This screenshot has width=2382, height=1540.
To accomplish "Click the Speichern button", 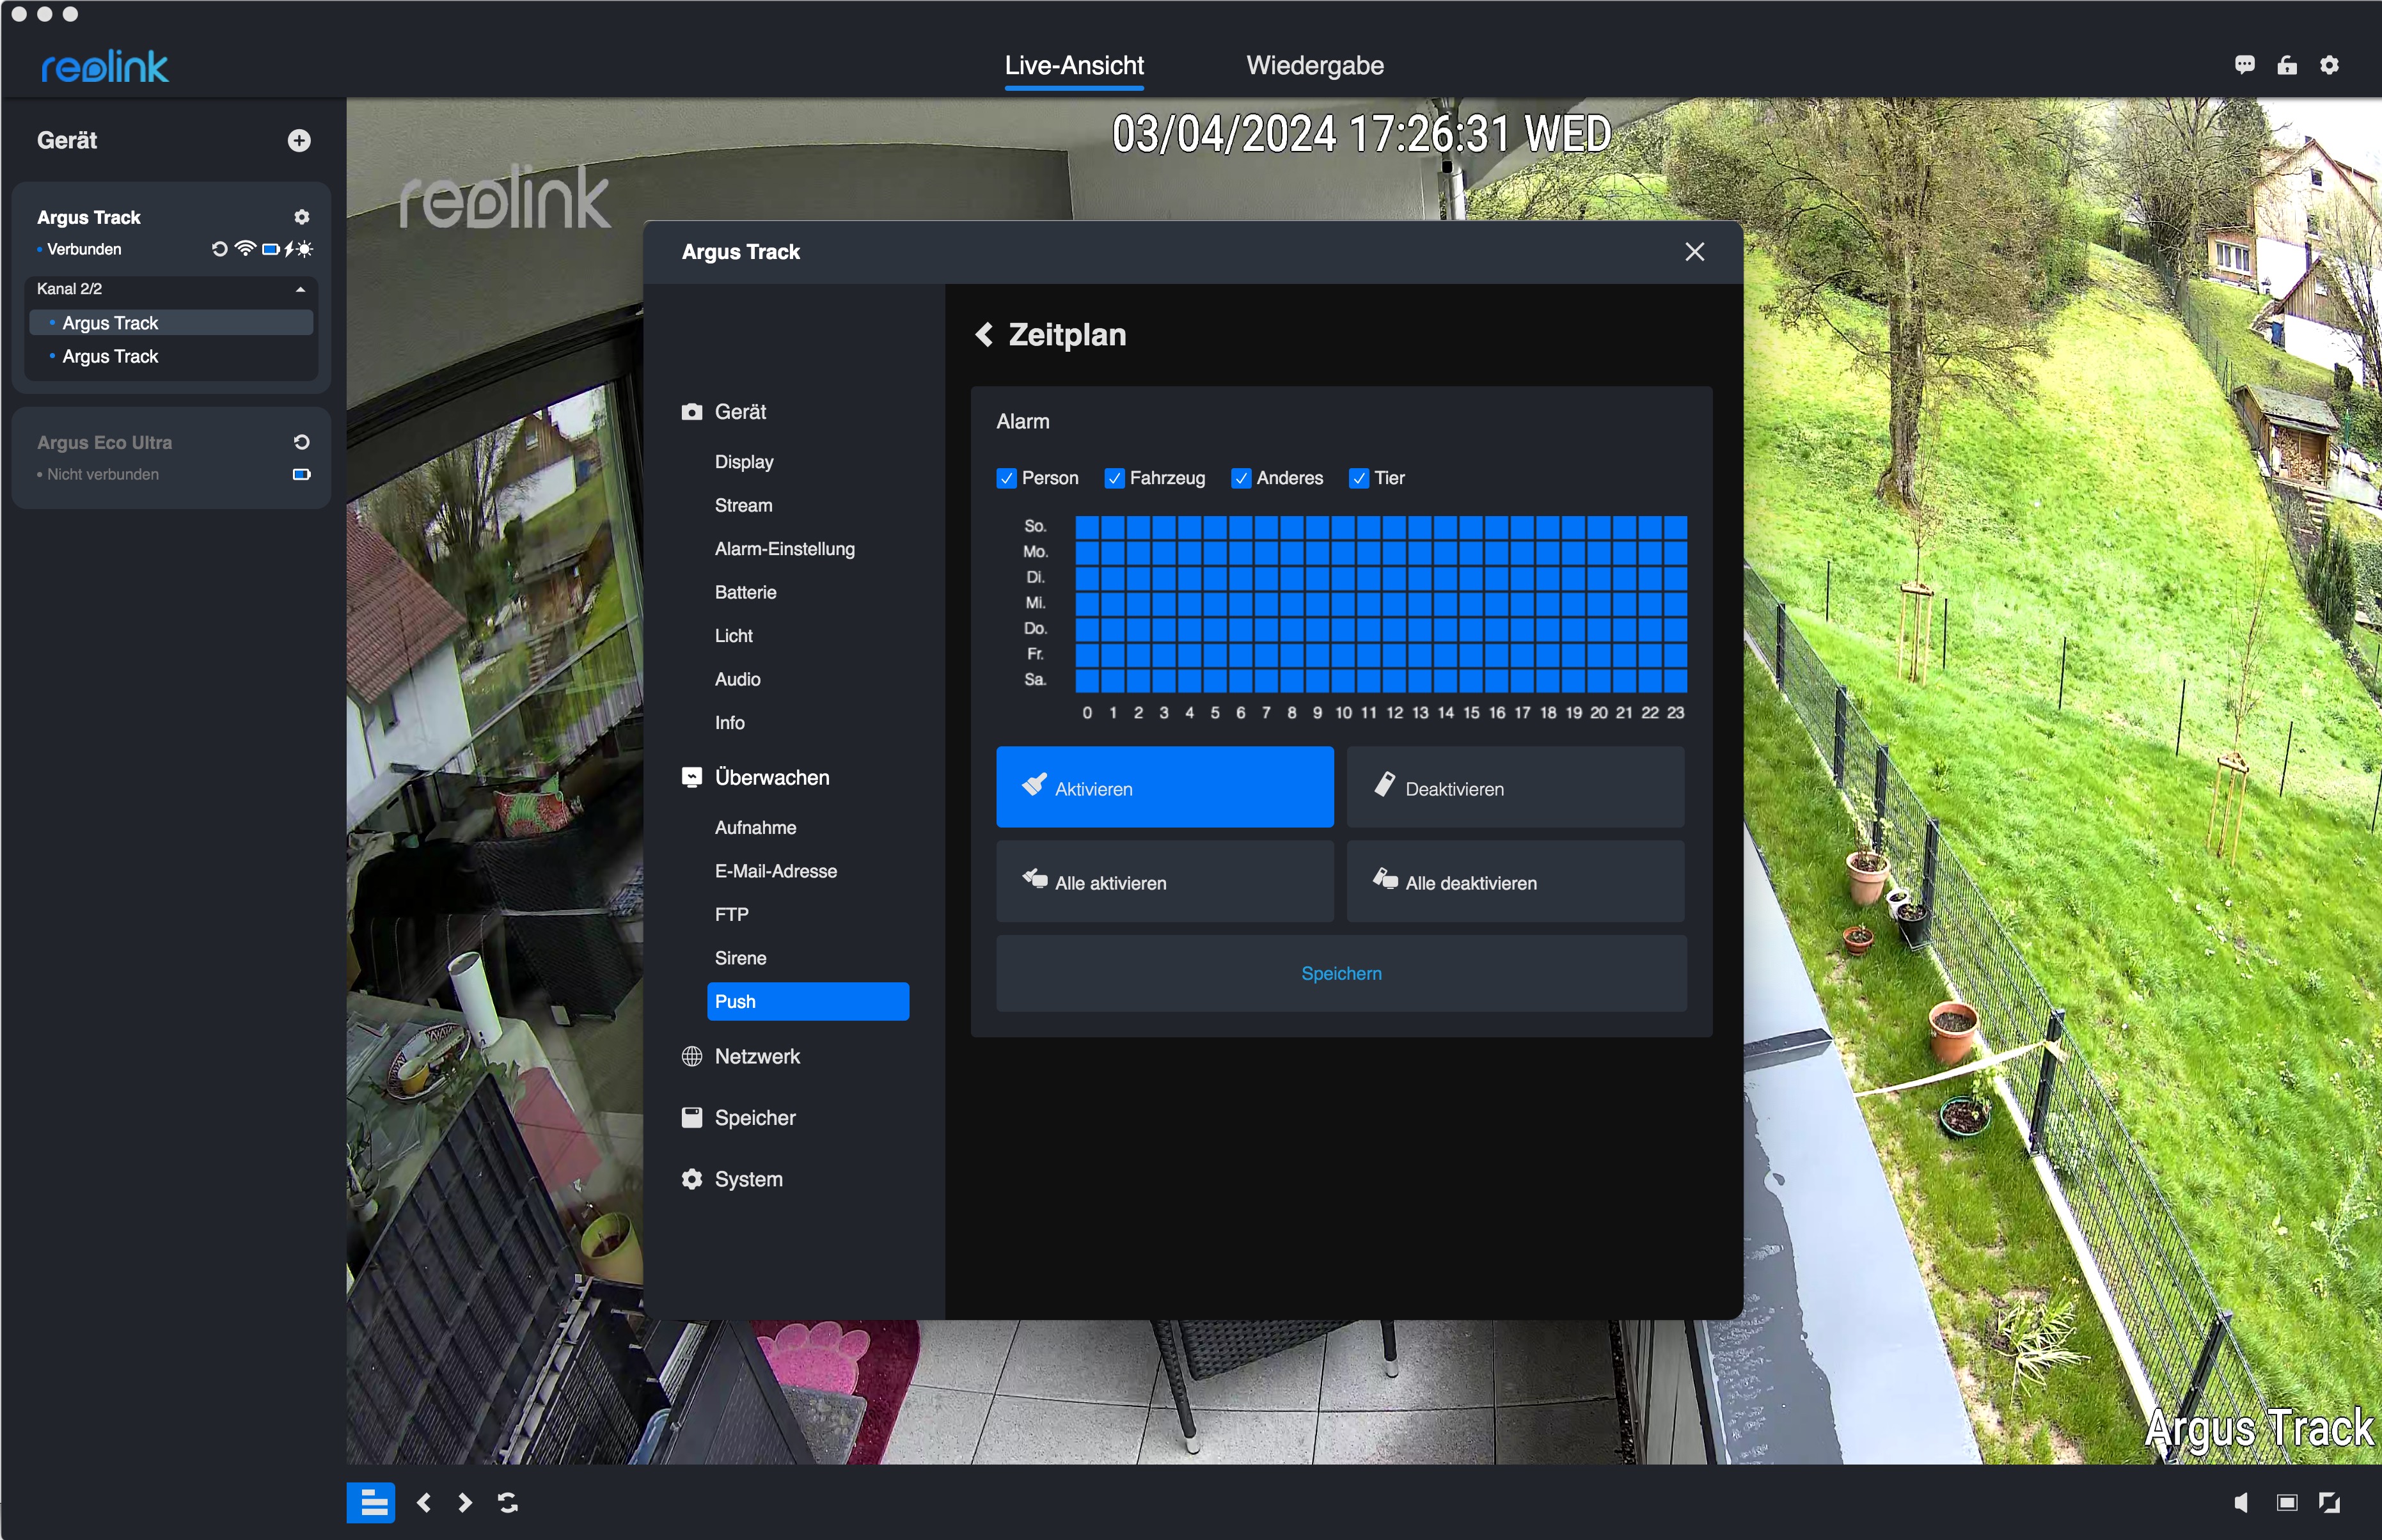I will click(x=1341, y=973).
